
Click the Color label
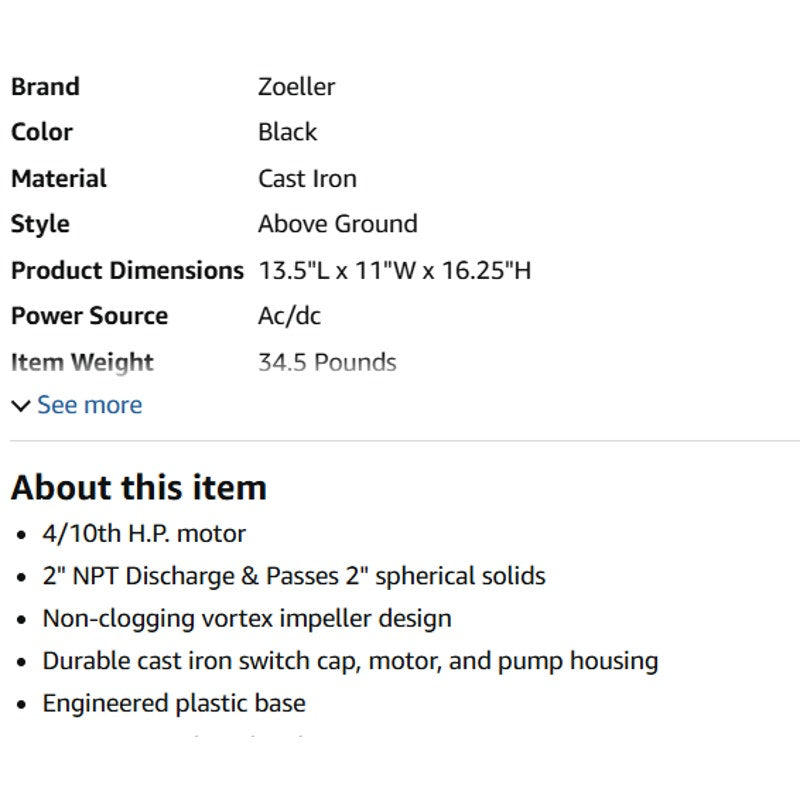(x=42, y=132)
